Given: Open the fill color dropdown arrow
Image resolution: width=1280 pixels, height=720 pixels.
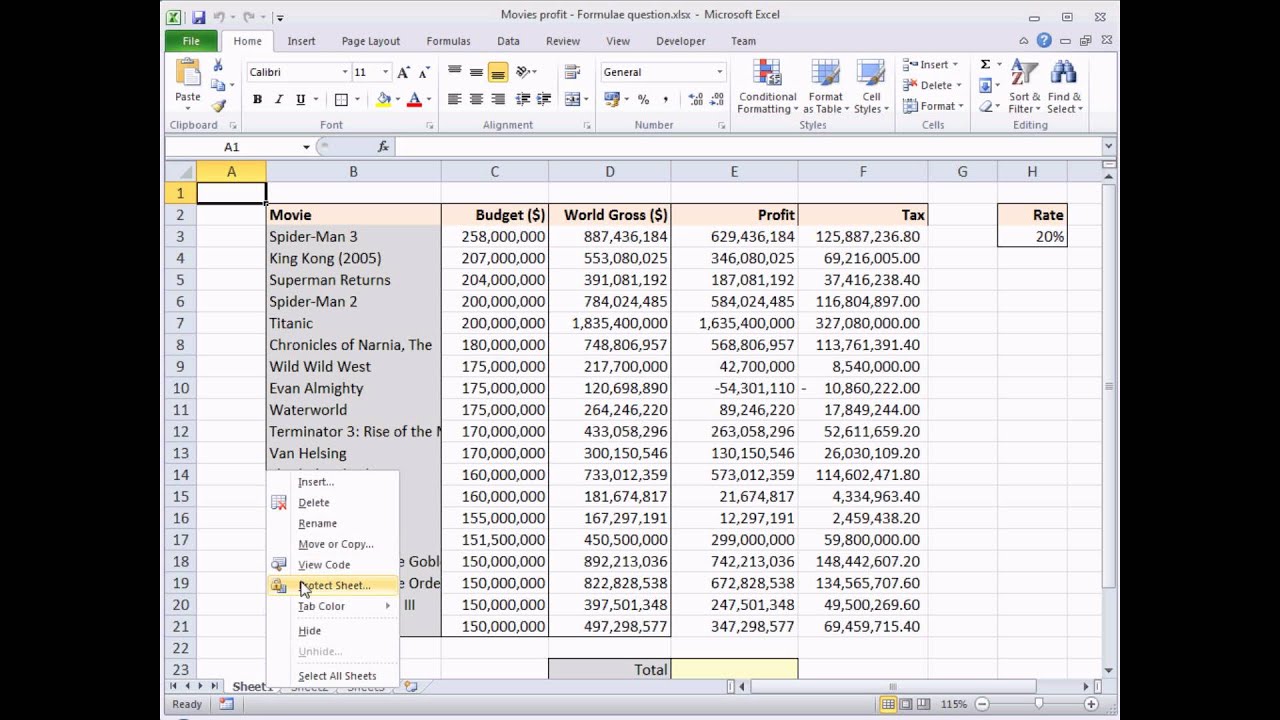Looking at the screenshot, I should point(397,99).
